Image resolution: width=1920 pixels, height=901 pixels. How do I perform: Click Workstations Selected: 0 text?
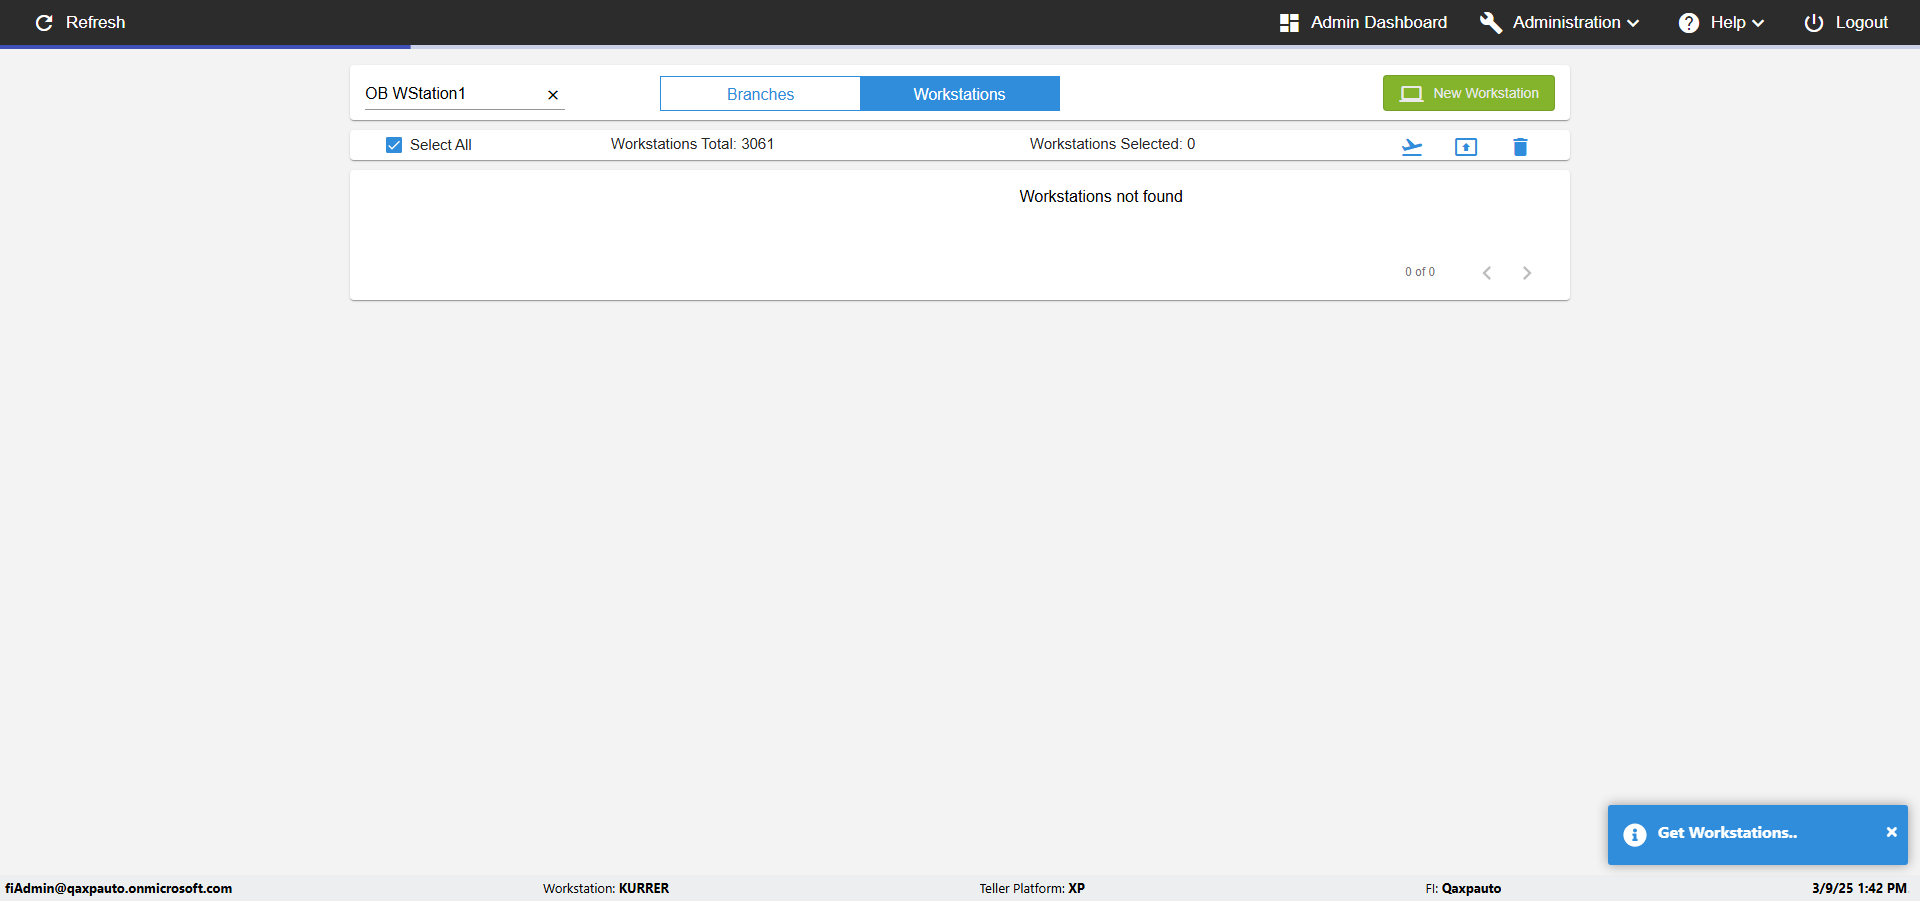(1112, 144)
